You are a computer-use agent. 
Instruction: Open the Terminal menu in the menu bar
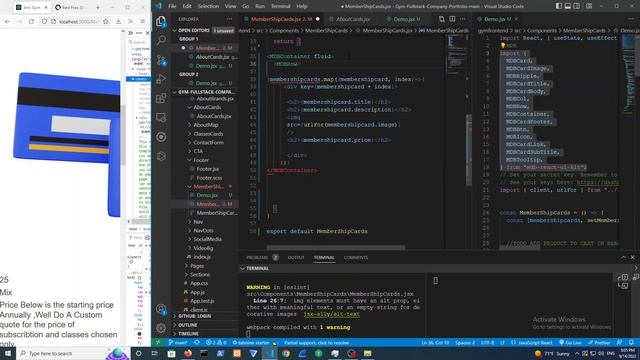click(x=280, y=6)
